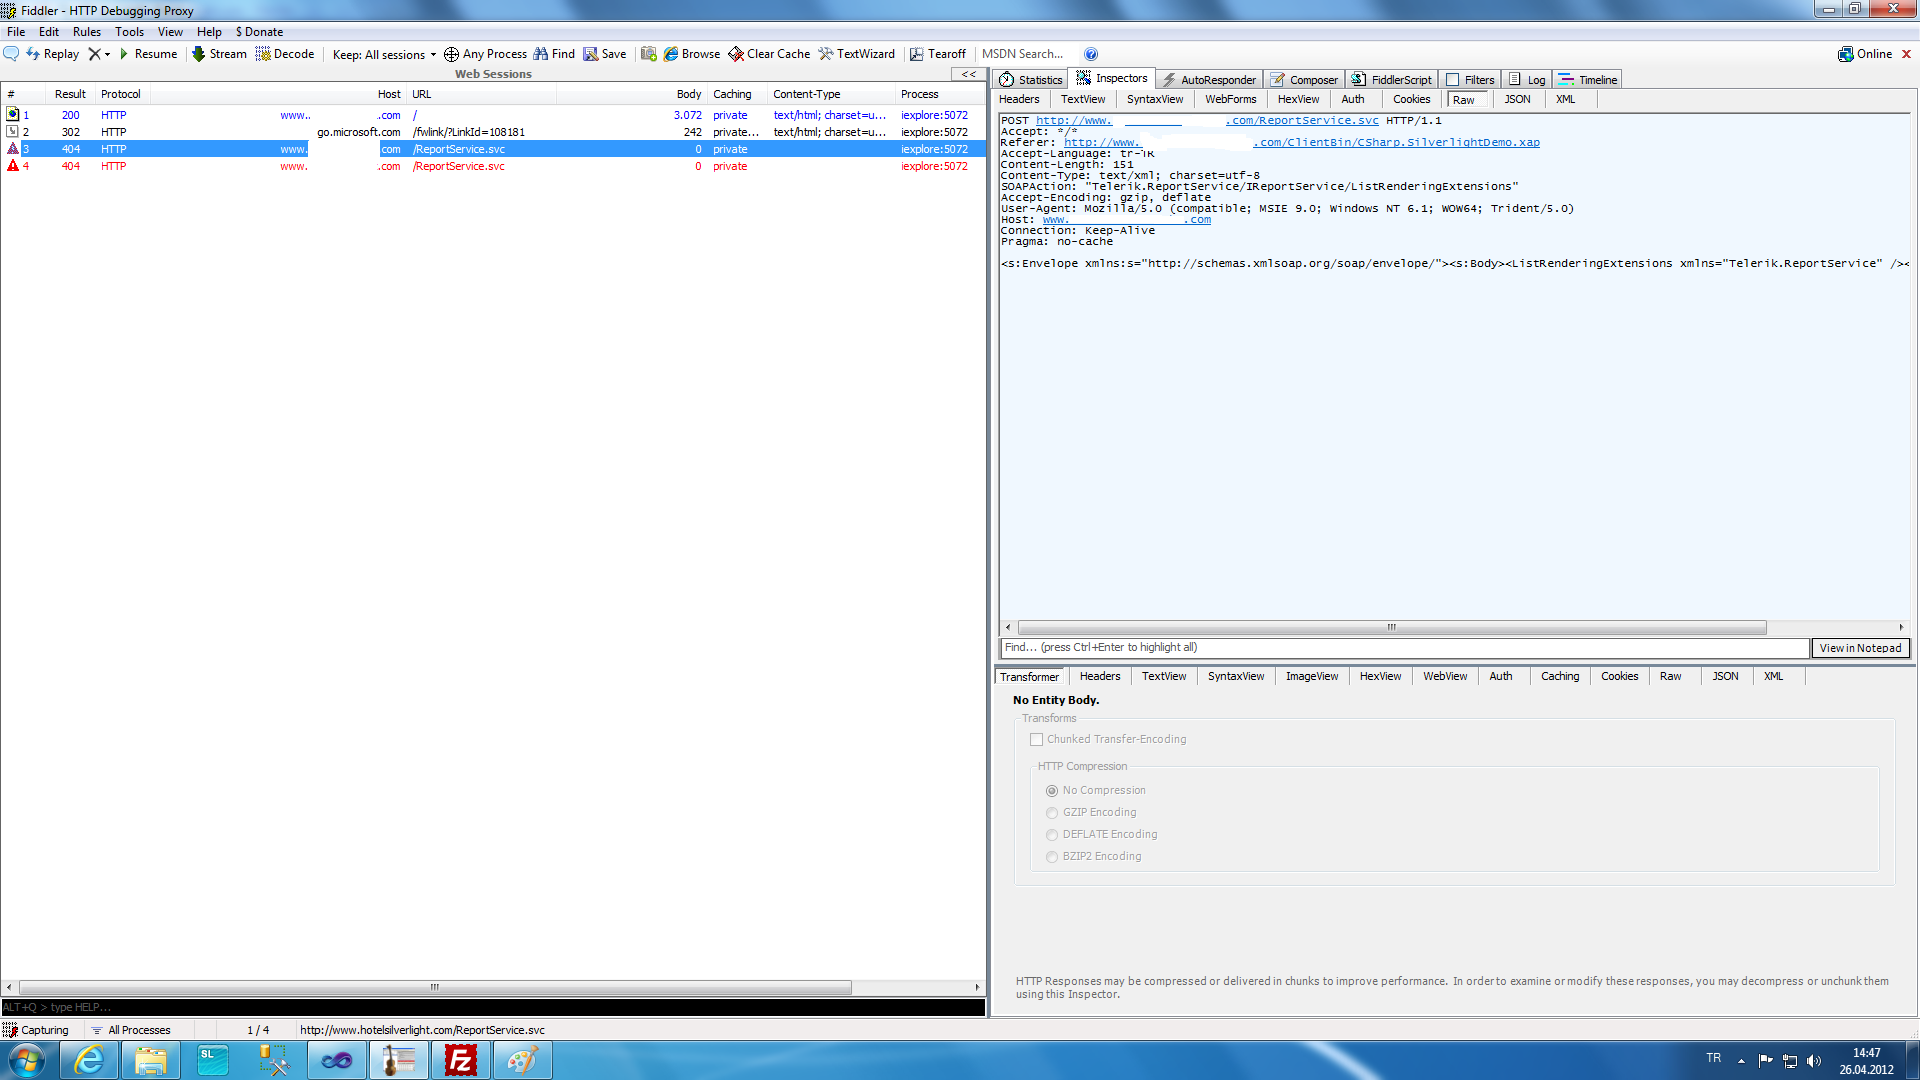Click the Decode toolbar icon

point(263,54)
